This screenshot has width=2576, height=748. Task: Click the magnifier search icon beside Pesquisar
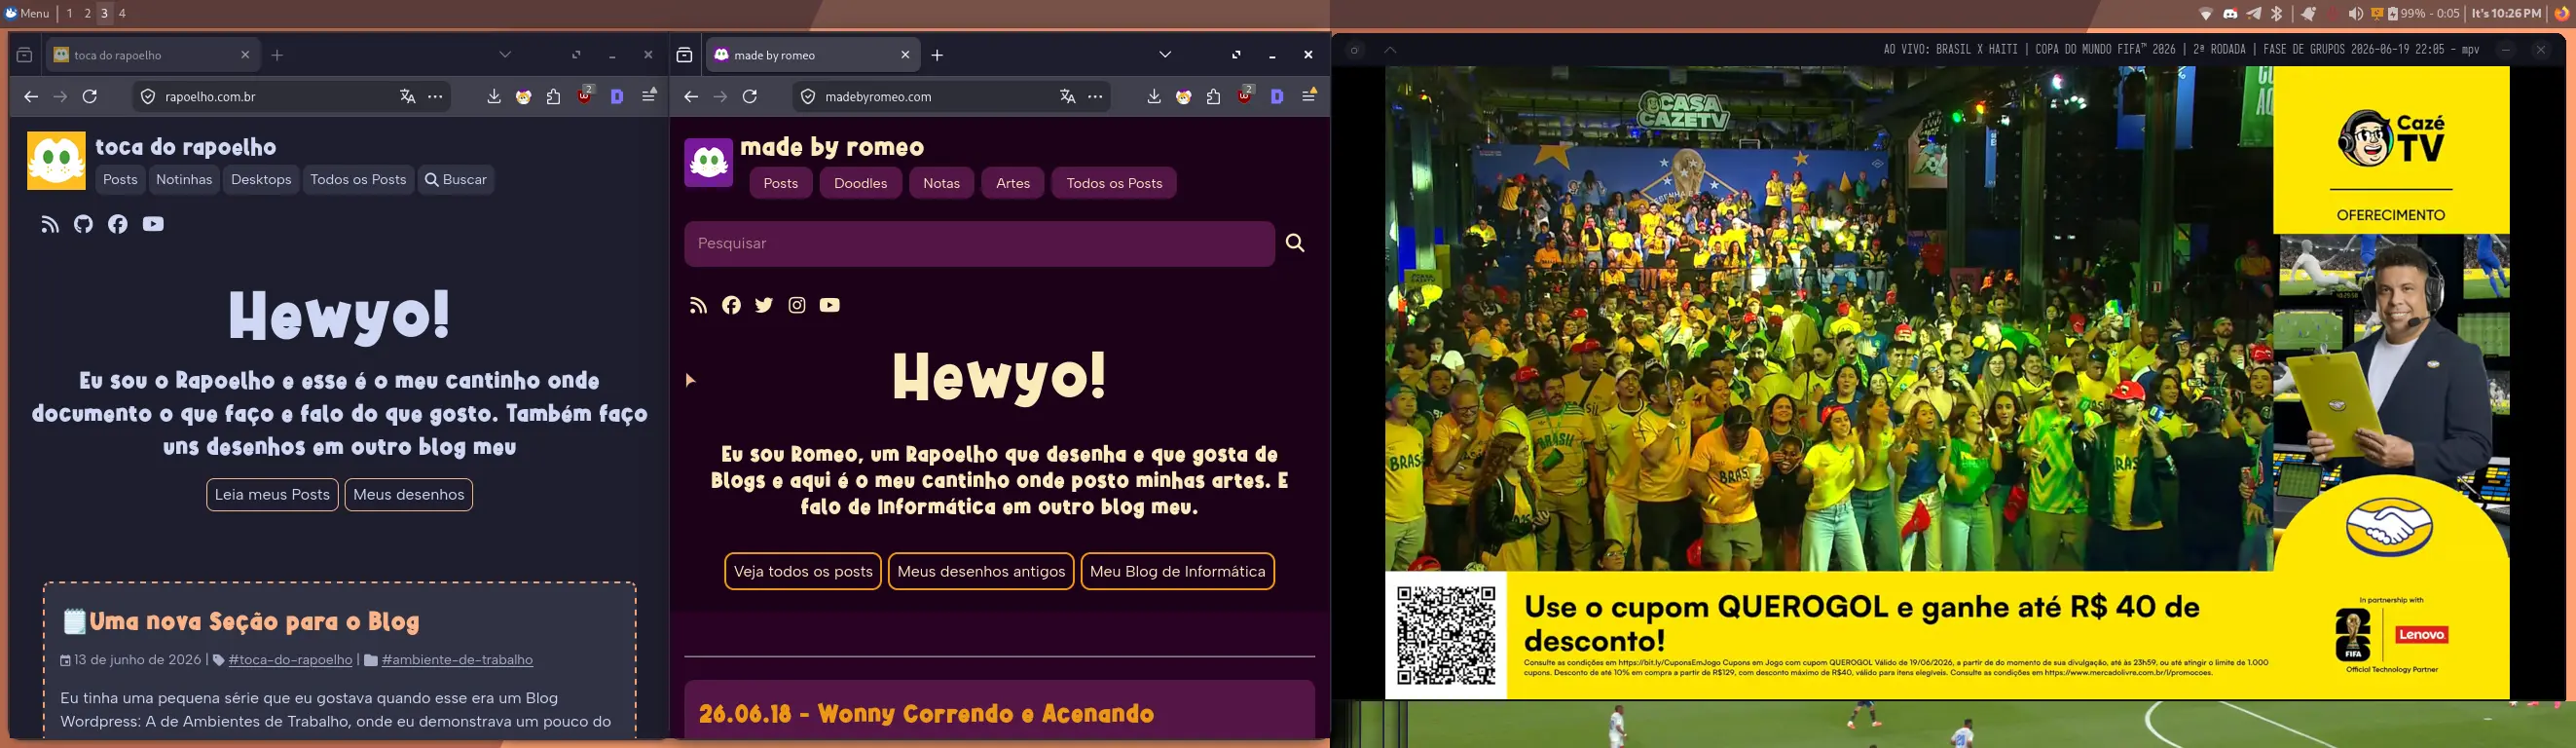(1295, 243)
